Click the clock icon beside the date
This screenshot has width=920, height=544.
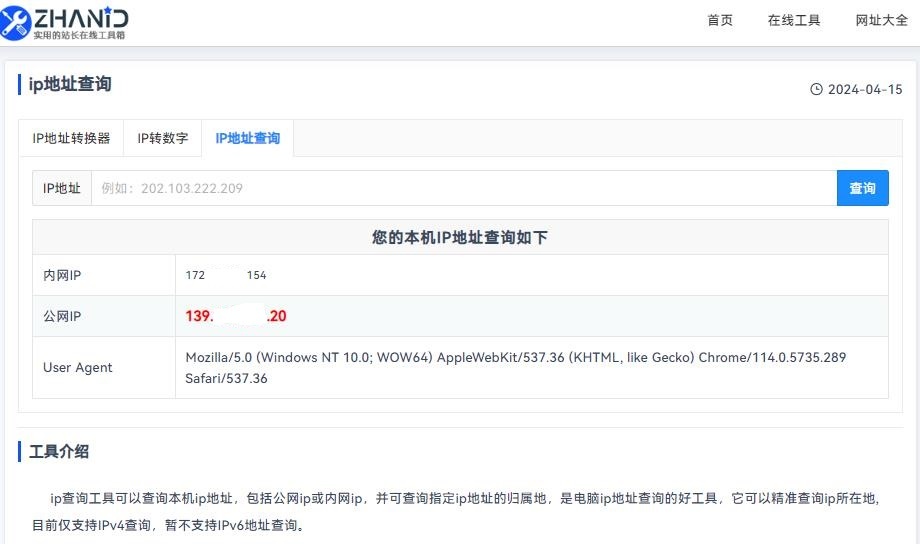coord(816,89)
